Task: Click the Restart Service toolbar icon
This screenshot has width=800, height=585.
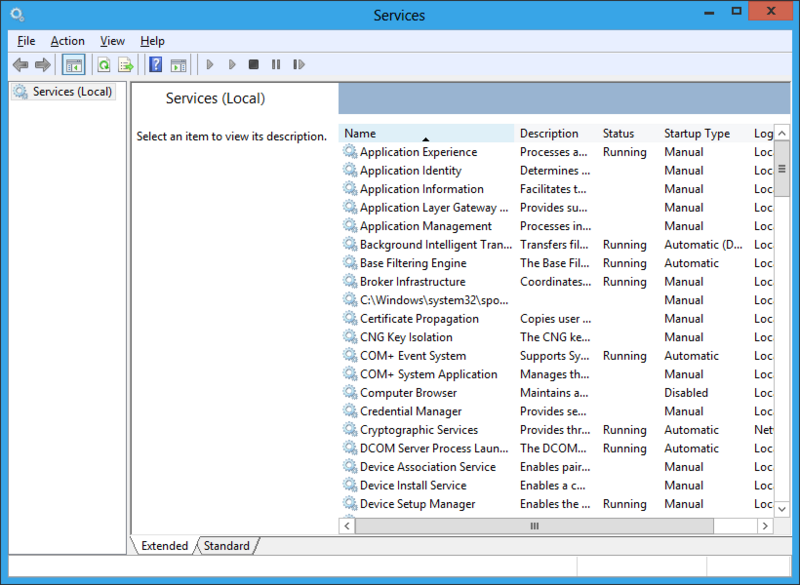Action: pyautogui.click(x=298, y=65)
